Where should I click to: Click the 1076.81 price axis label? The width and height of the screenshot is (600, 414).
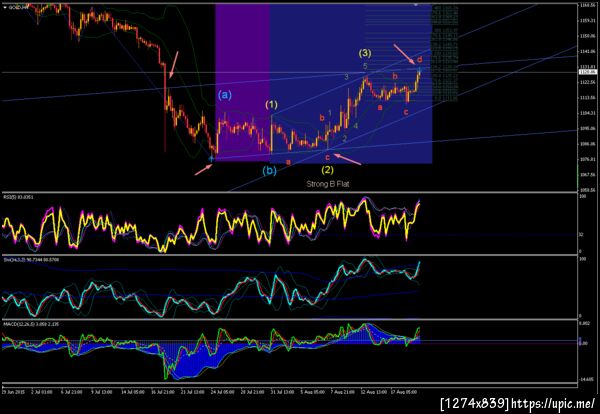(587, 159)
